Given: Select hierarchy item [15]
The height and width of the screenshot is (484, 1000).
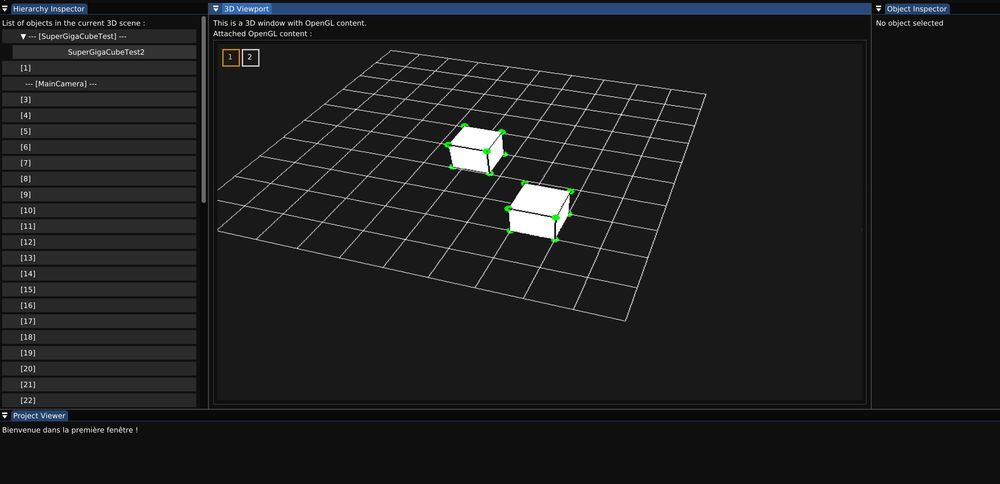Looking at the screenshot, I should click(99, 290).
